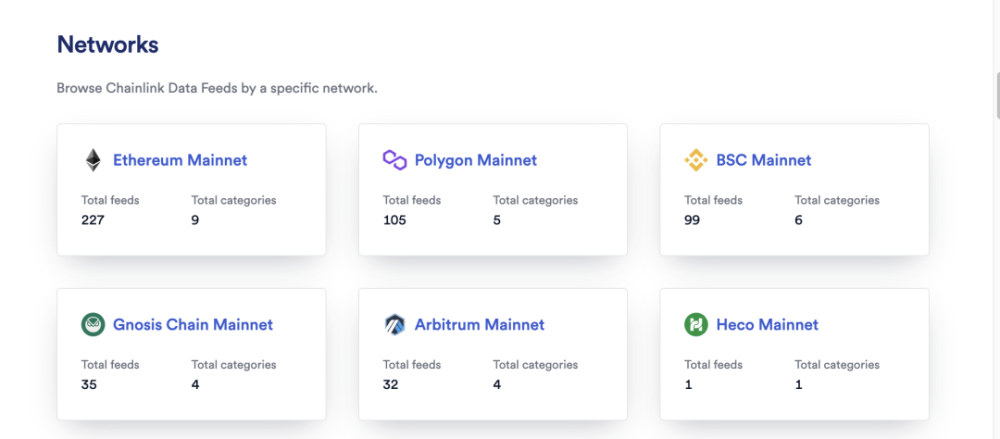Viewport: 1000px width, 439px height.
Task: Click the Gnosis Chain green icon
Action: tap(93, 325)
